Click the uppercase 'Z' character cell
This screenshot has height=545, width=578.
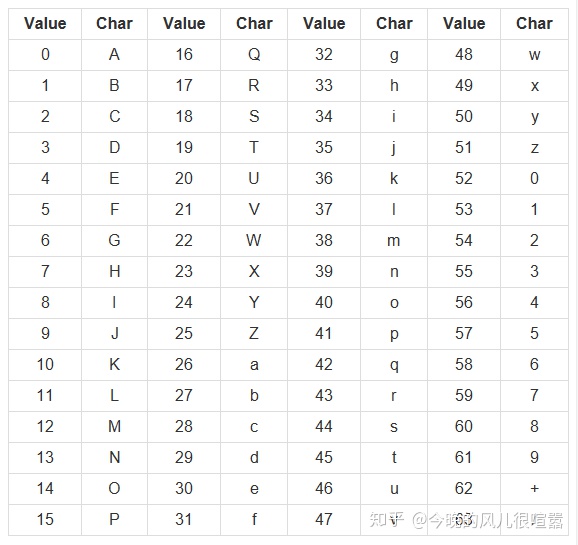254,334
